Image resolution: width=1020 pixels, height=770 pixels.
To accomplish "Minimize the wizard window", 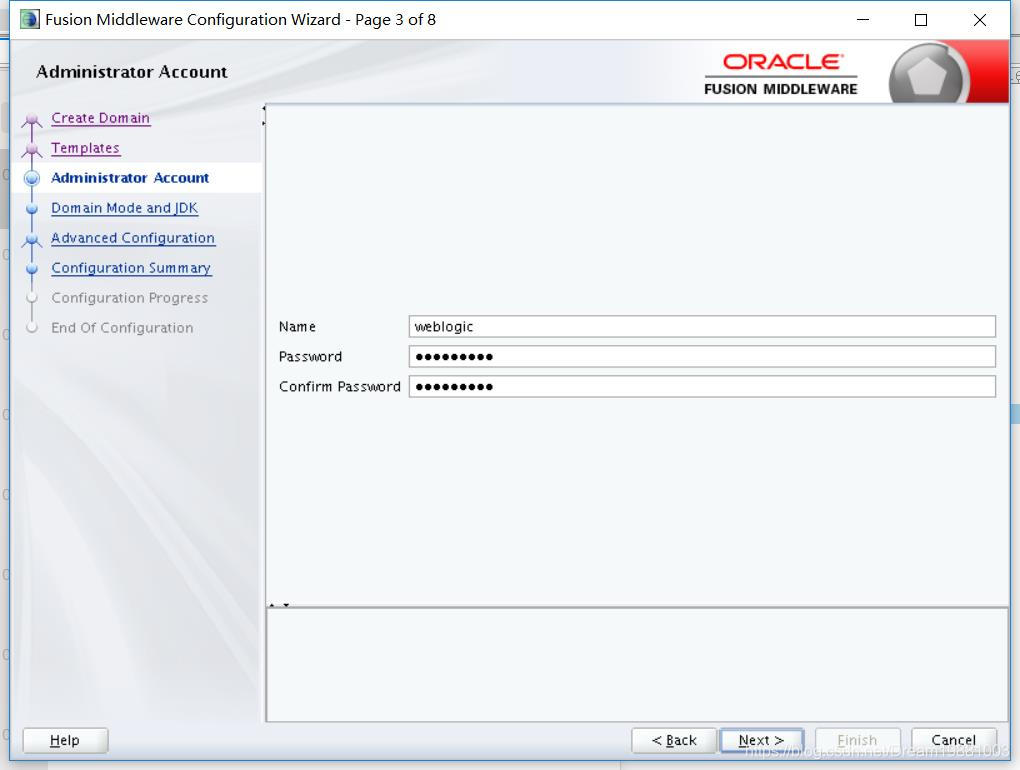I will pos(863,20).
